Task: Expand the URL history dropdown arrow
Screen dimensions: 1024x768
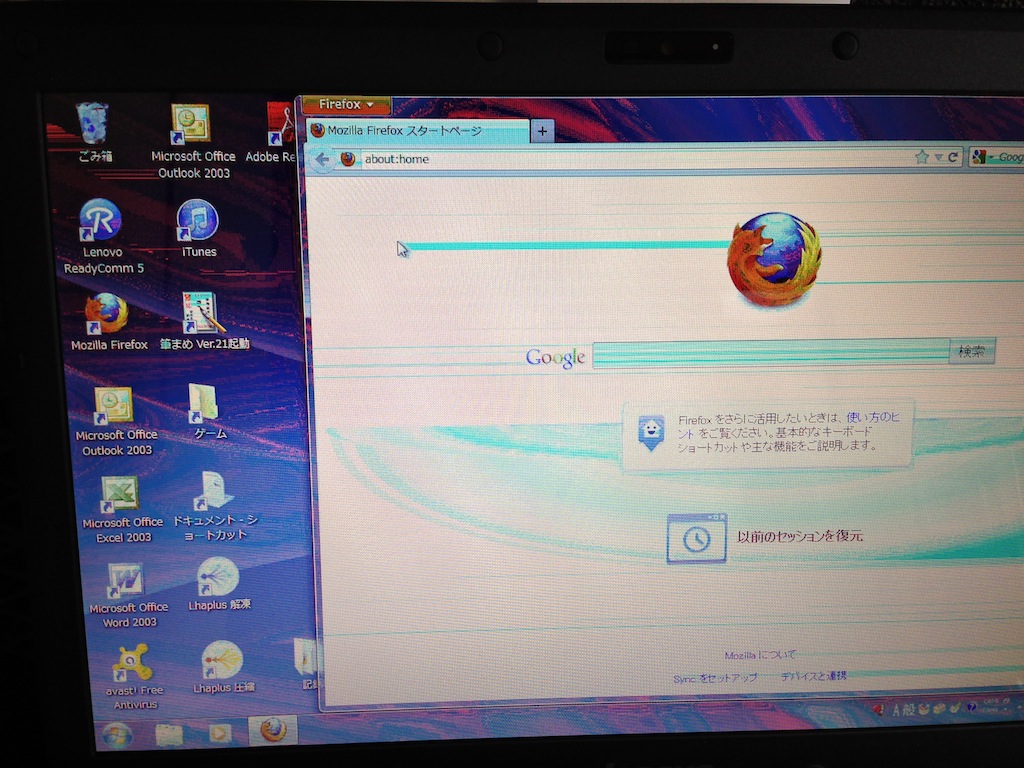Action: point(938,157)
